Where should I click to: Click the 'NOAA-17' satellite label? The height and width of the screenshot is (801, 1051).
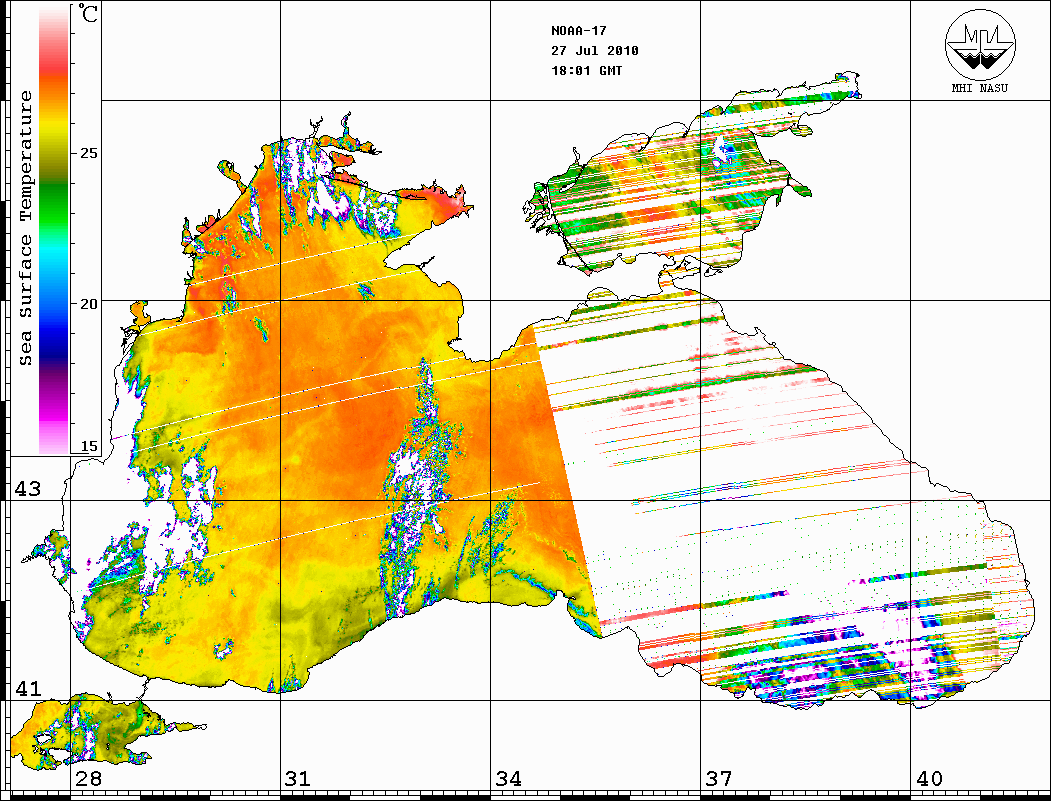click(579, 31)
